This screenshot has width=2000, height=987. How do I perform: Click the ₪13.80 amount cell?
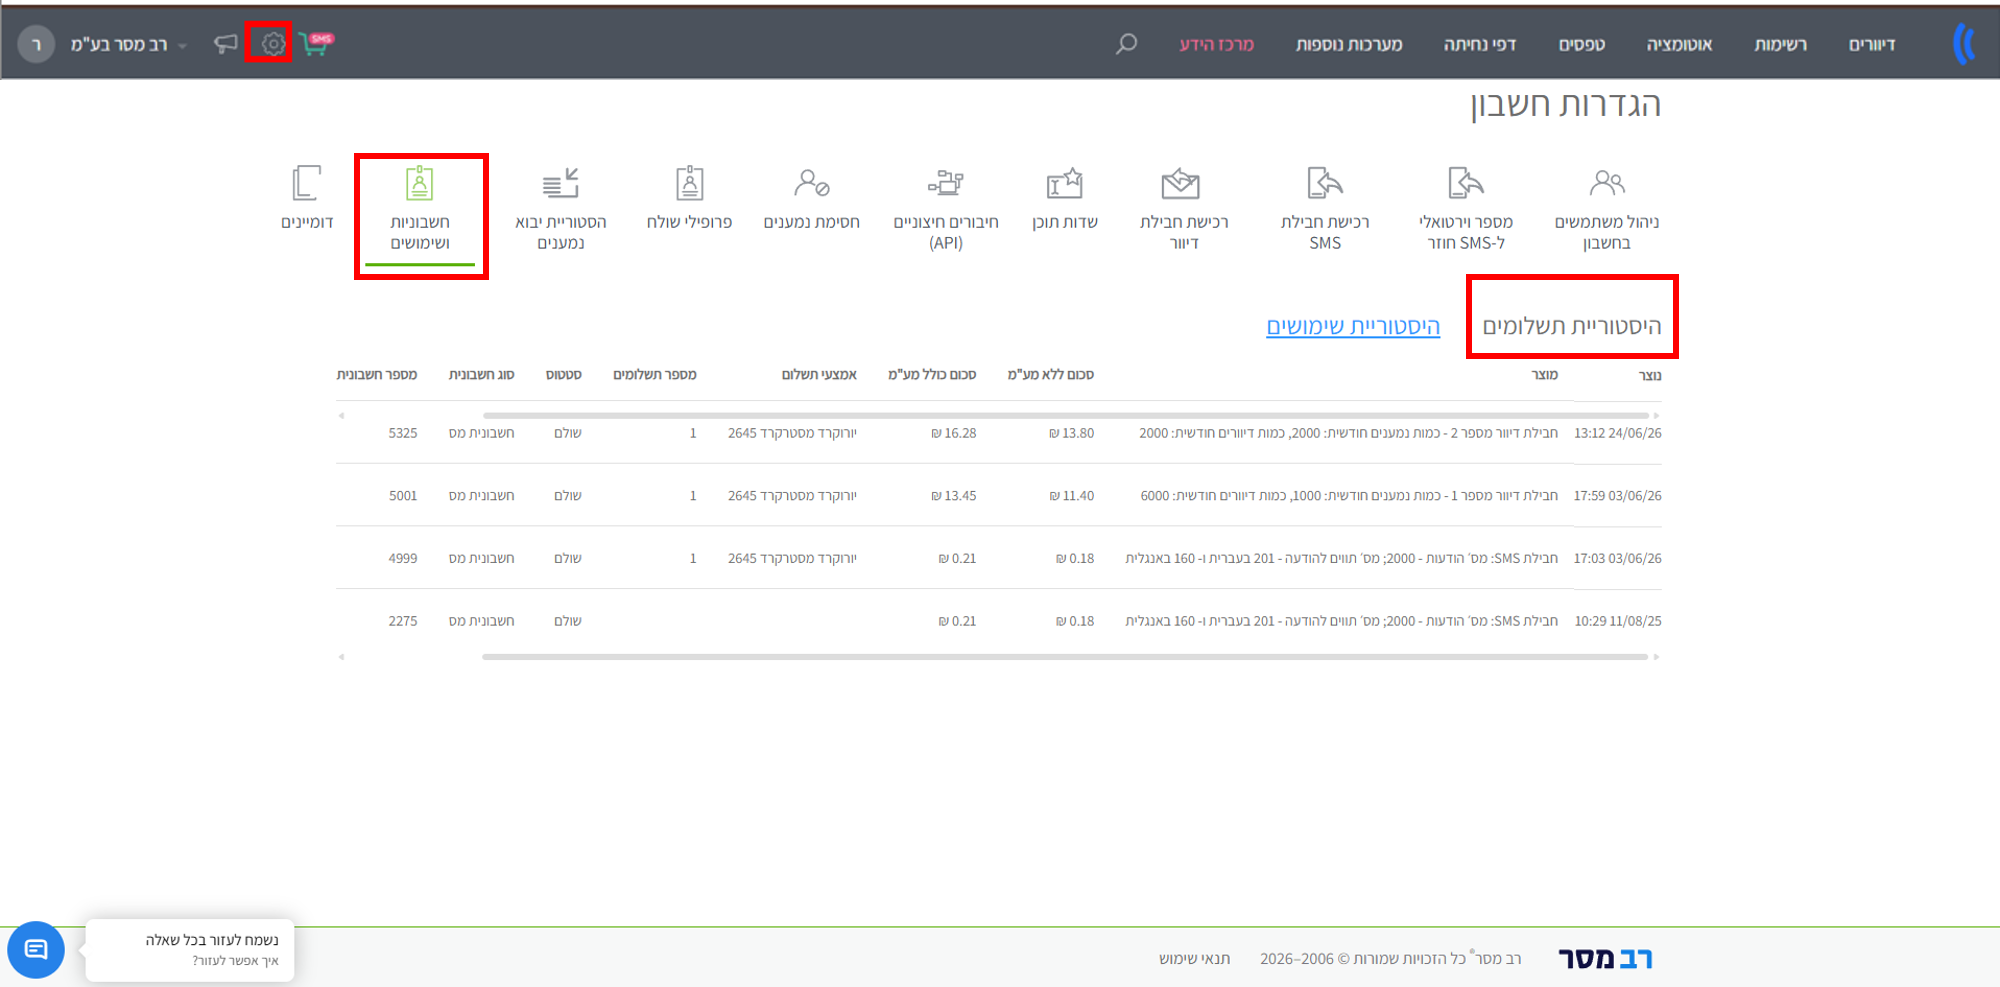tap(1072, 433)
